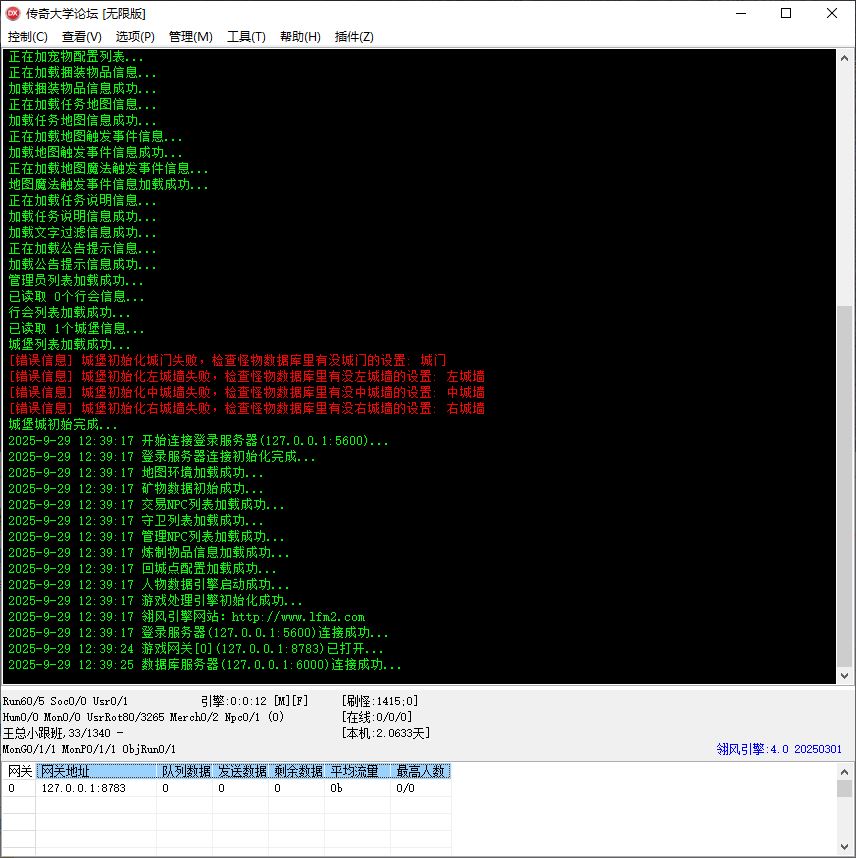Click the 翎风引擎网站 URL log line

(x=187, y=617)
